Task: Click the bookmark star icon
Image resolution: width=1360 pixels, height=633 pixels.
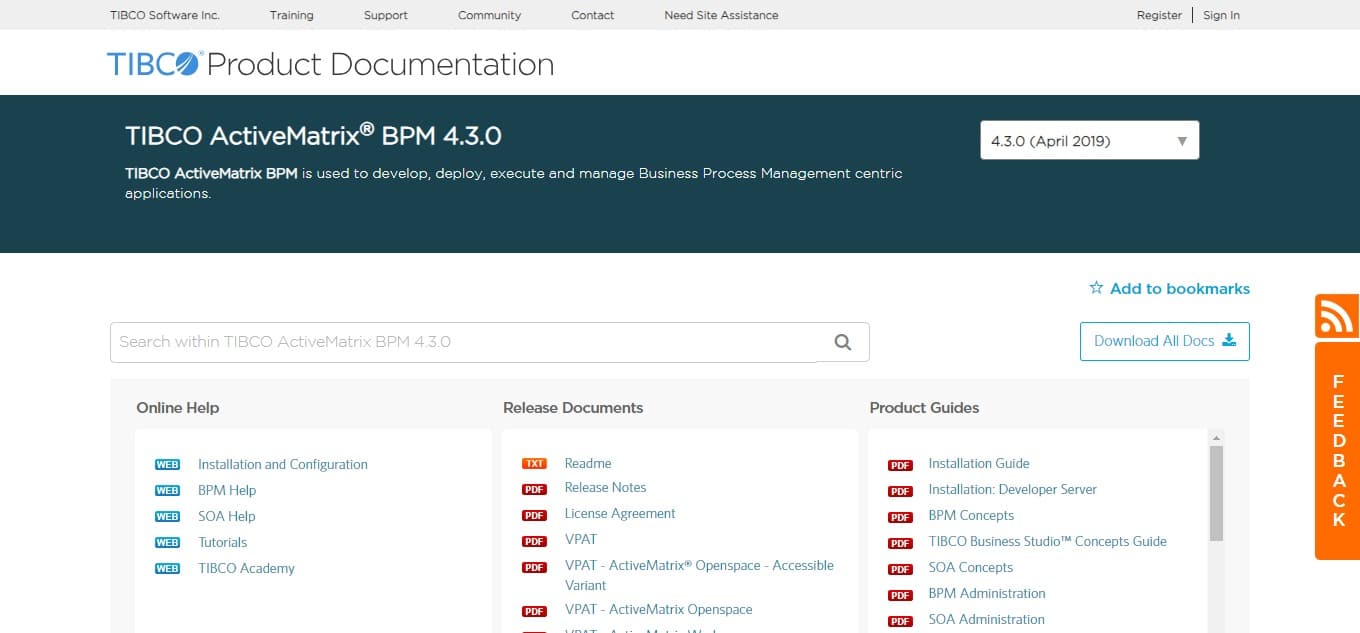Action: [x=1096, y=288]
